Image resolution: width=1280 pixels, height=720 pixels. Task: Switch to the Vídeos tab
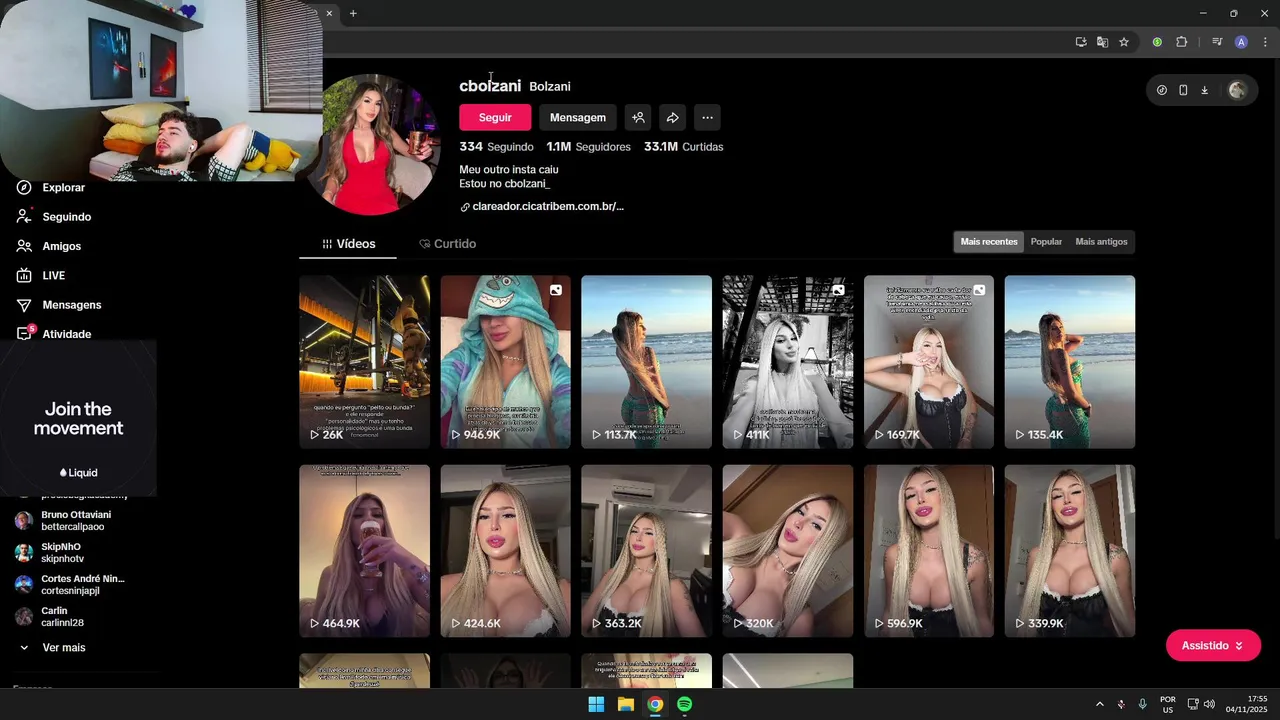(x=348, y=244)
